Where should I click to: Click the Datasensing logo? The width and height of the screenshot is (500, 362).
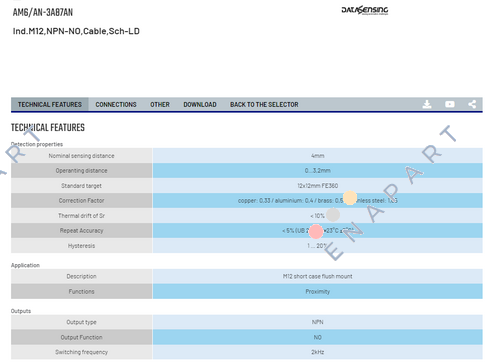tap(365, 10)
